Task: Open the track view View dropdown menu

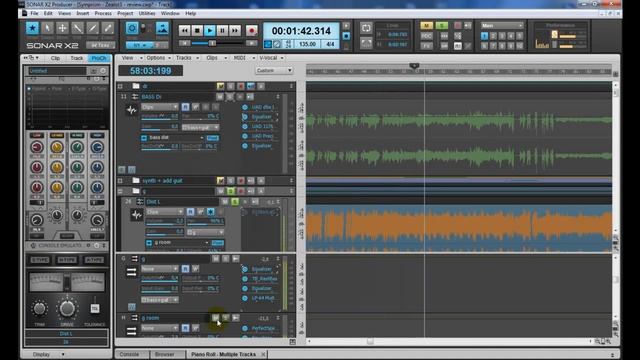Action: 131,58
